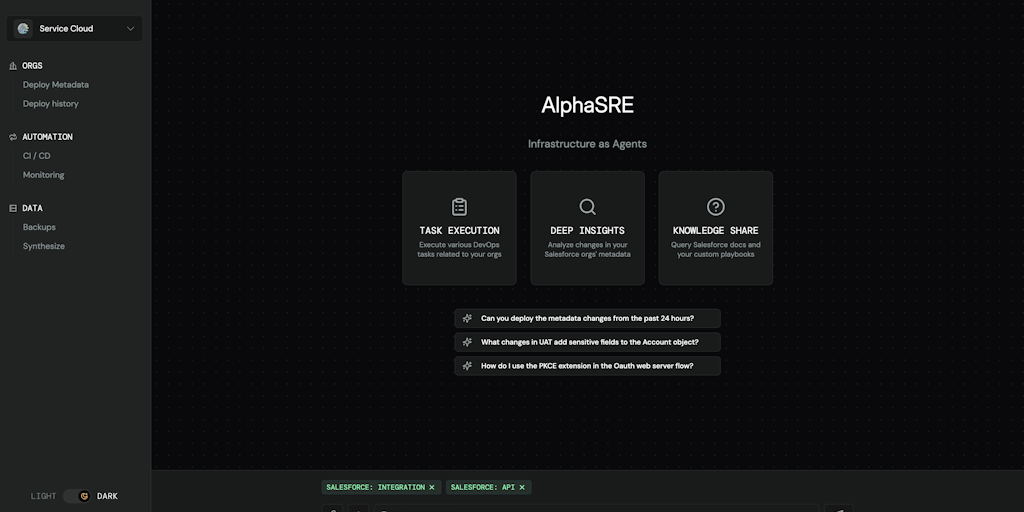1024x512 pixels.
Task: Choose prompt about deploying metadata changes
Action: tap(588, 319)
